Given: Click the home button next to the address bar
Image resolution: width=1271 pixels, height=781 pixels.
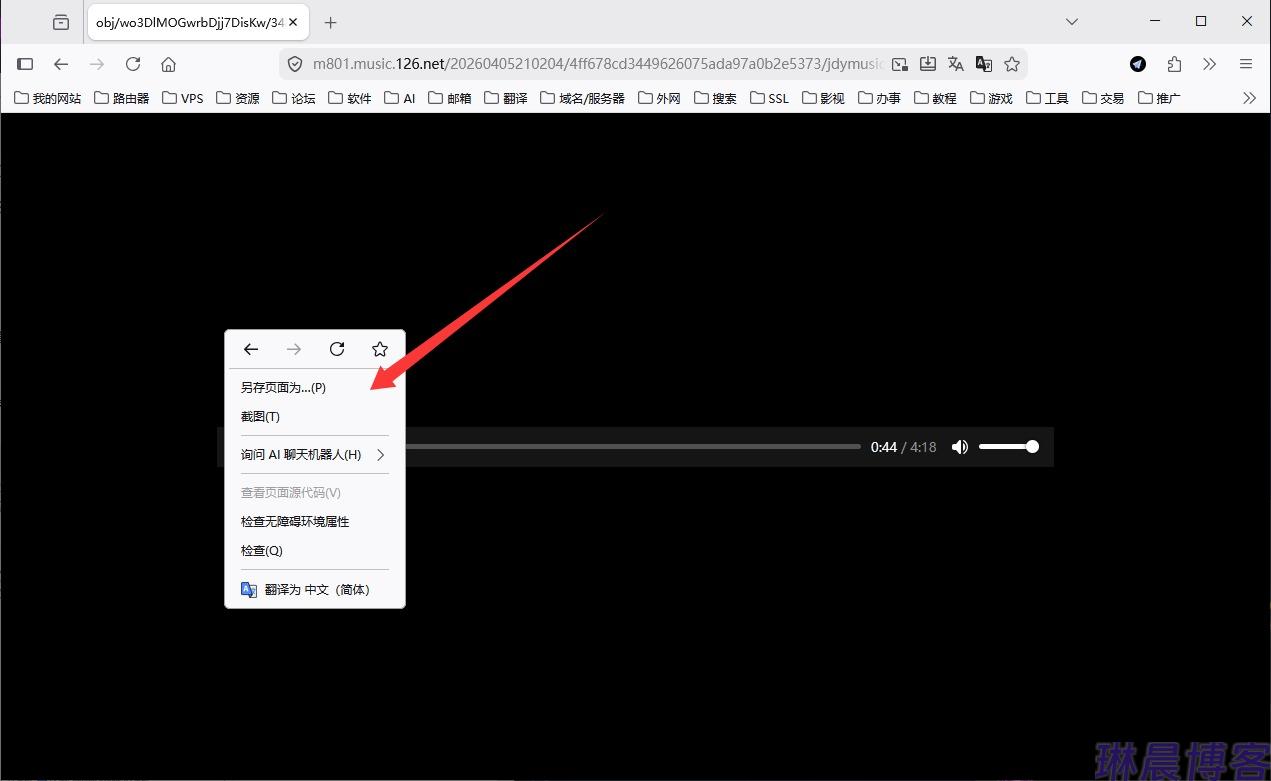Looking at the screenshot, I should coord(168,63).
